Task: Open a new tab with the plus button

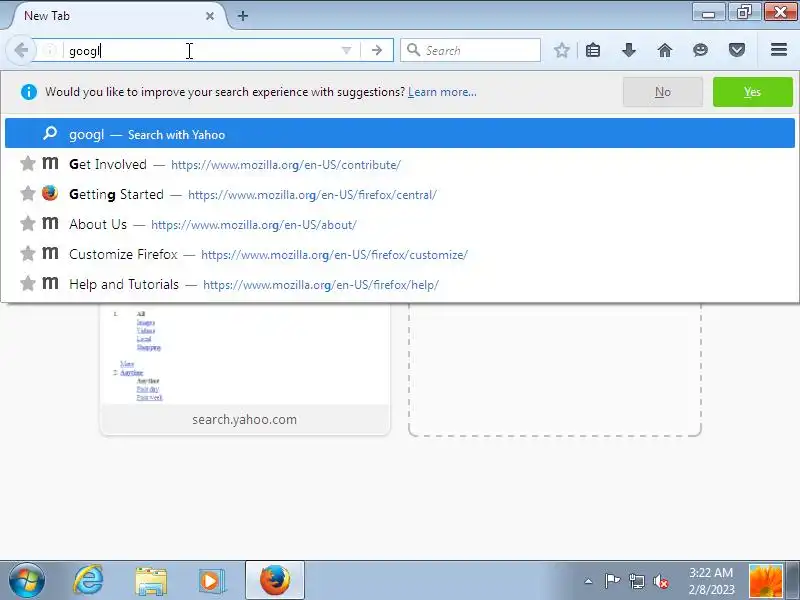Action: [243, 16]
